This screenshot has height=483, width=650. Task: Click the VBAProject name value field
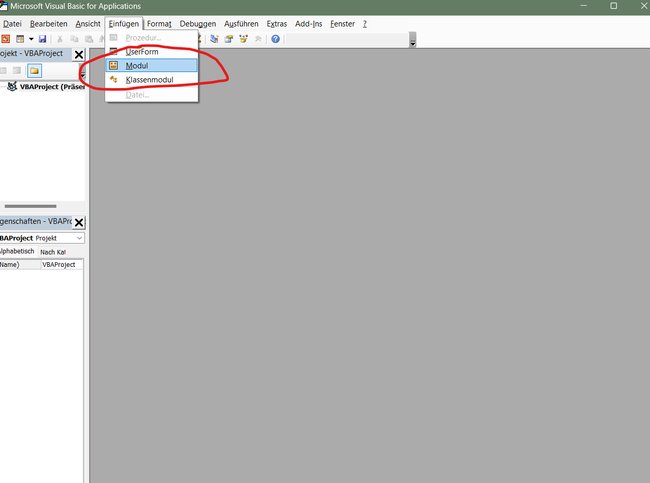point(62,265)
